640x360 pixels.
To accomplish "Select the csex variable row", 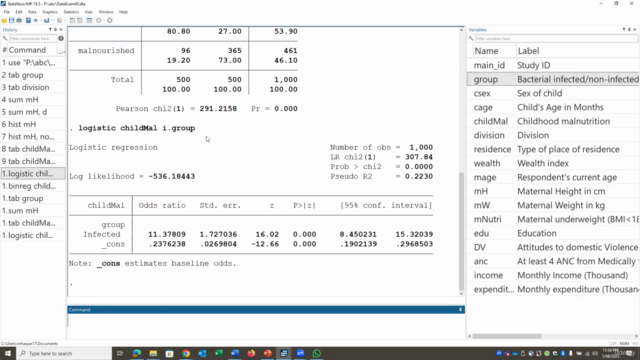I will tap(553, 93).
